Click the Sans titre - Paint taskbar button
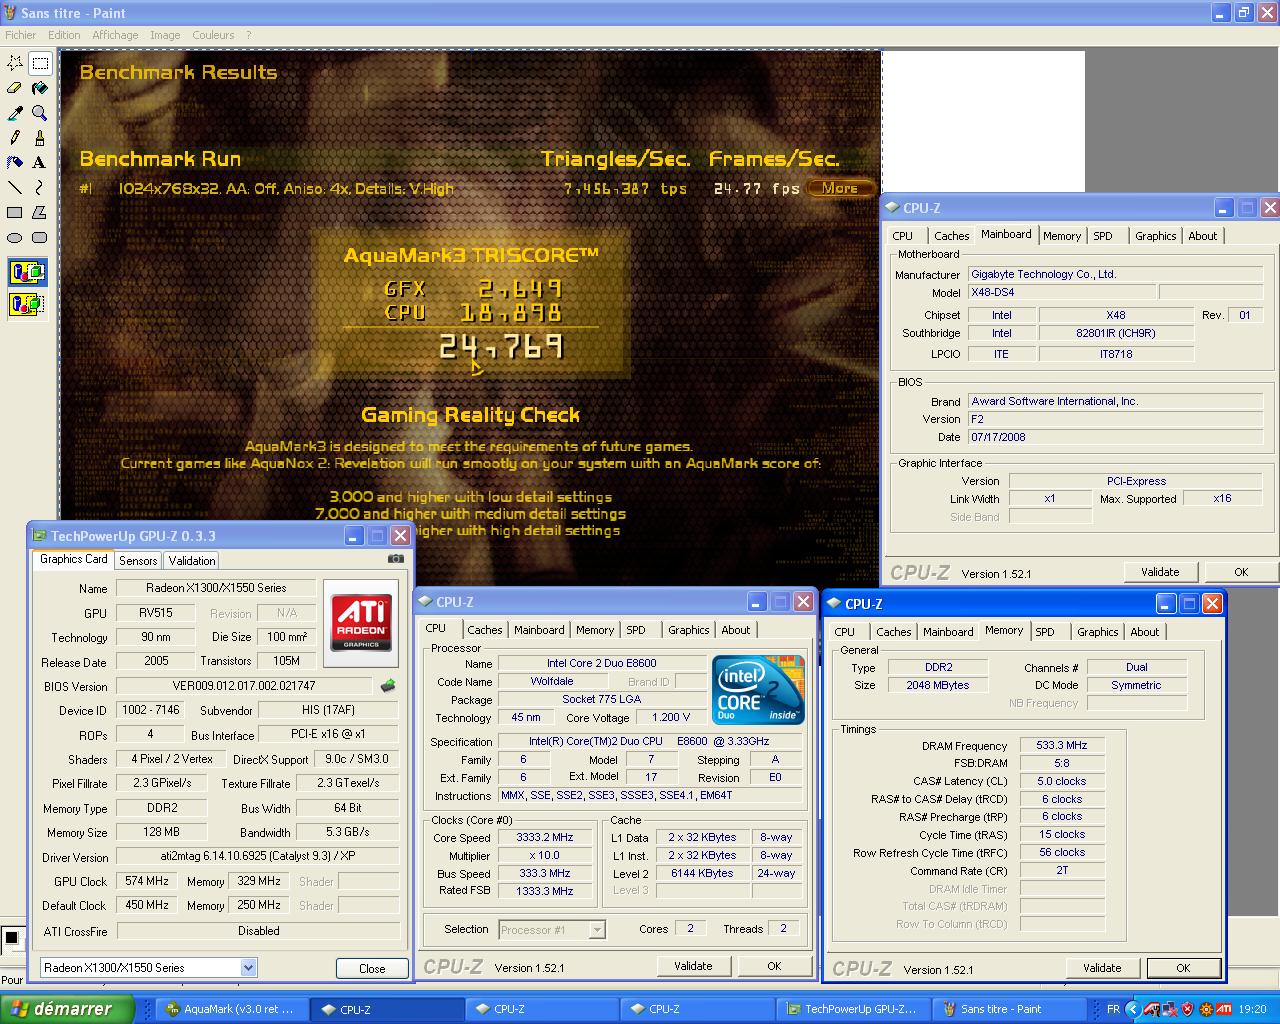The width and height of the screenshot is (1280, 1024). point(1008,1009)
